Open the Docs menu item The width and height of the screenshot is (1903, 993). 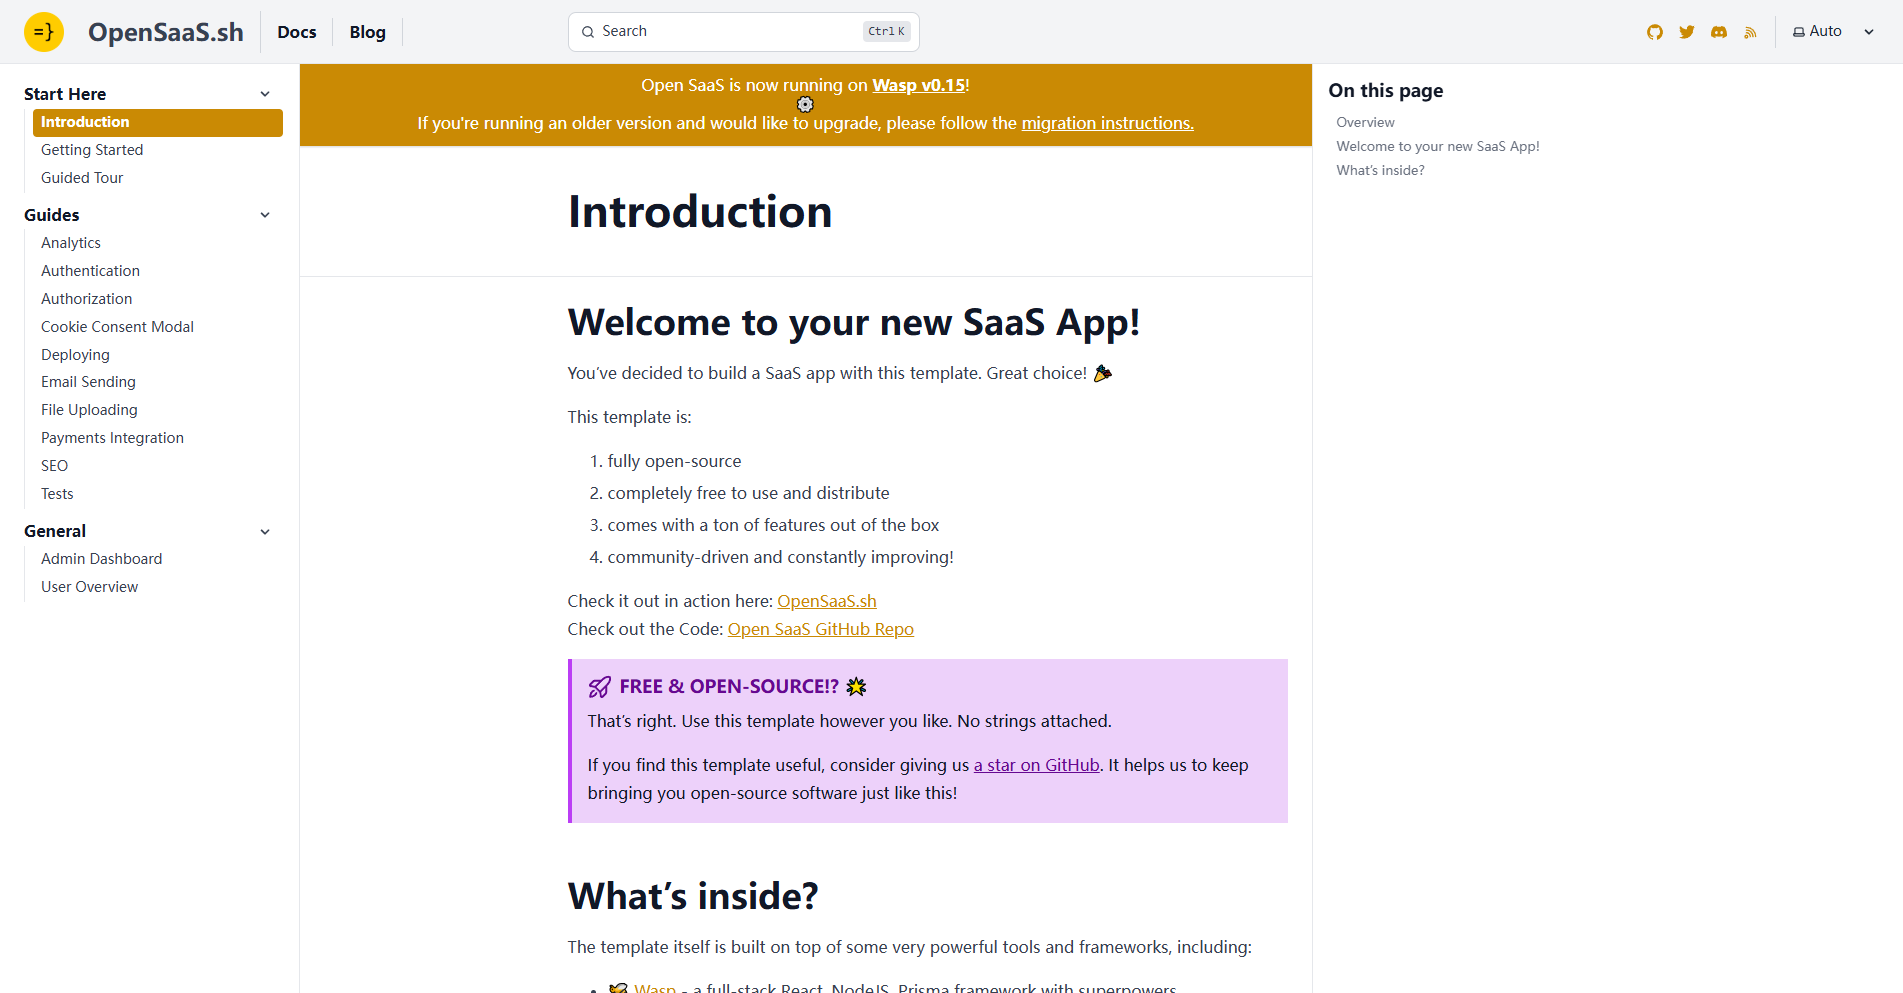pos(297,32)
